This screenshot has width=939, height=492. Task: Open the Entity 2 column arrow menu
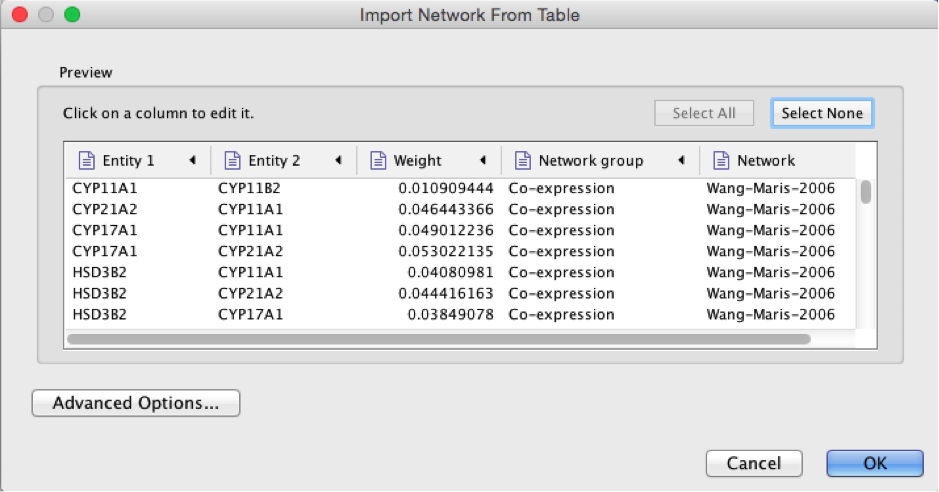338,160
